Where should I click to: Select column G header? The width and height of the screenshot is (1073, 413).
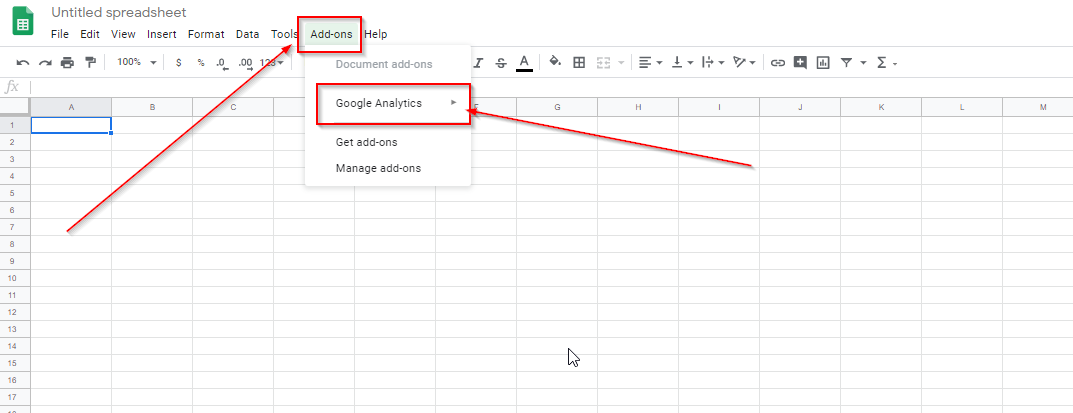click(x=557, y=107)
